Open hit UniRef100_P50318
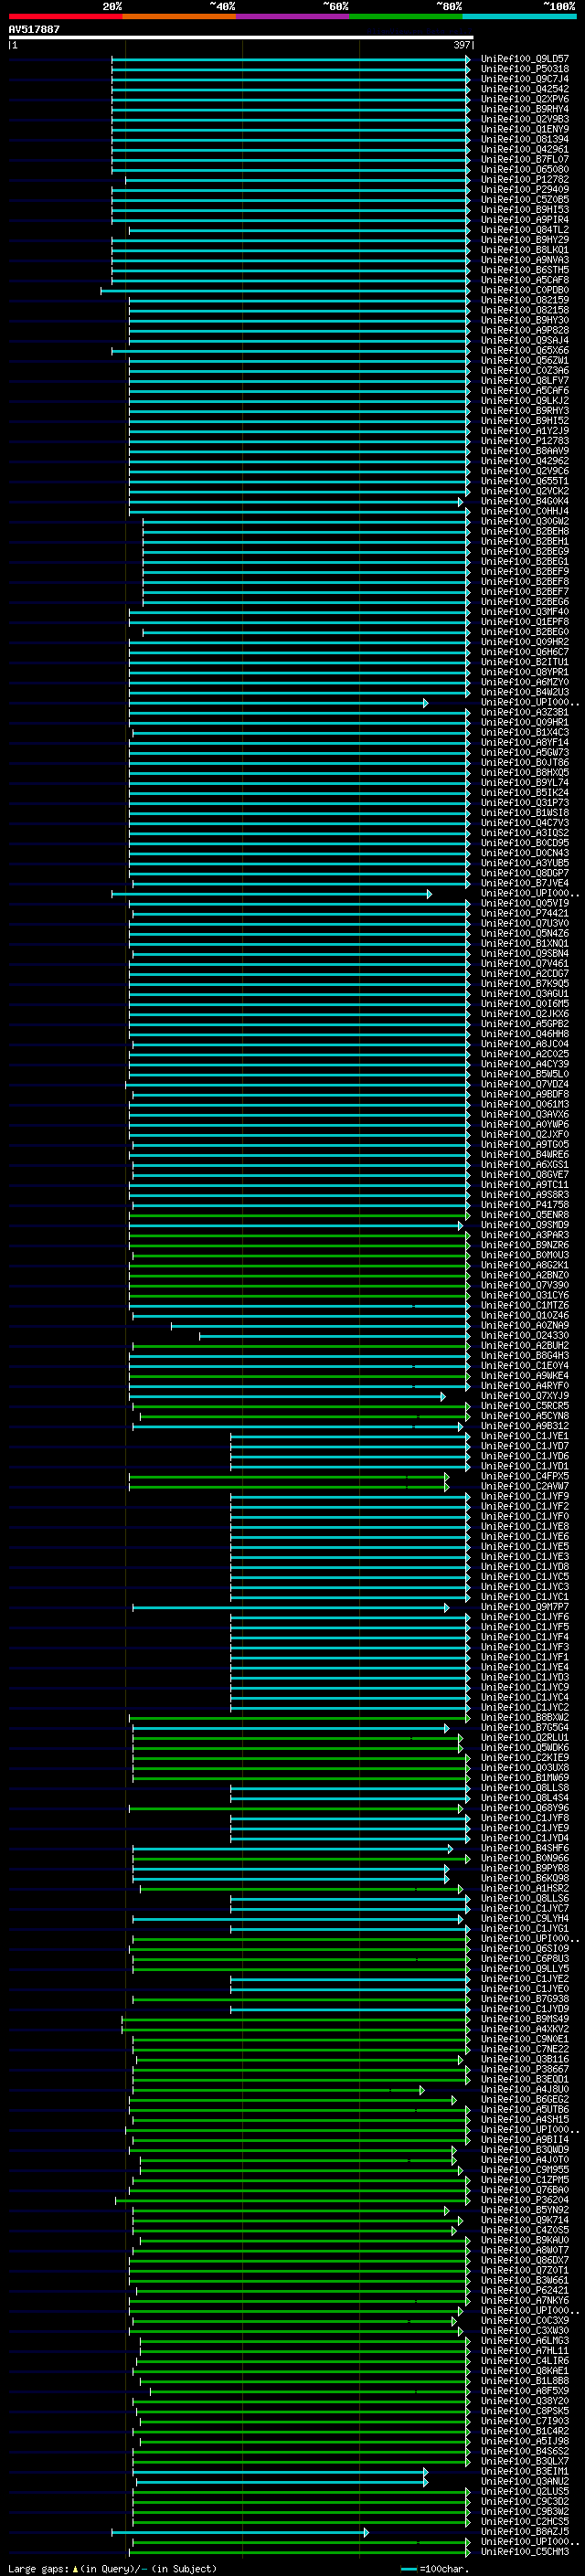Image resolution: width=585 pixels, height=2576 pixels. pyautogui.click(x=524, y=69)
